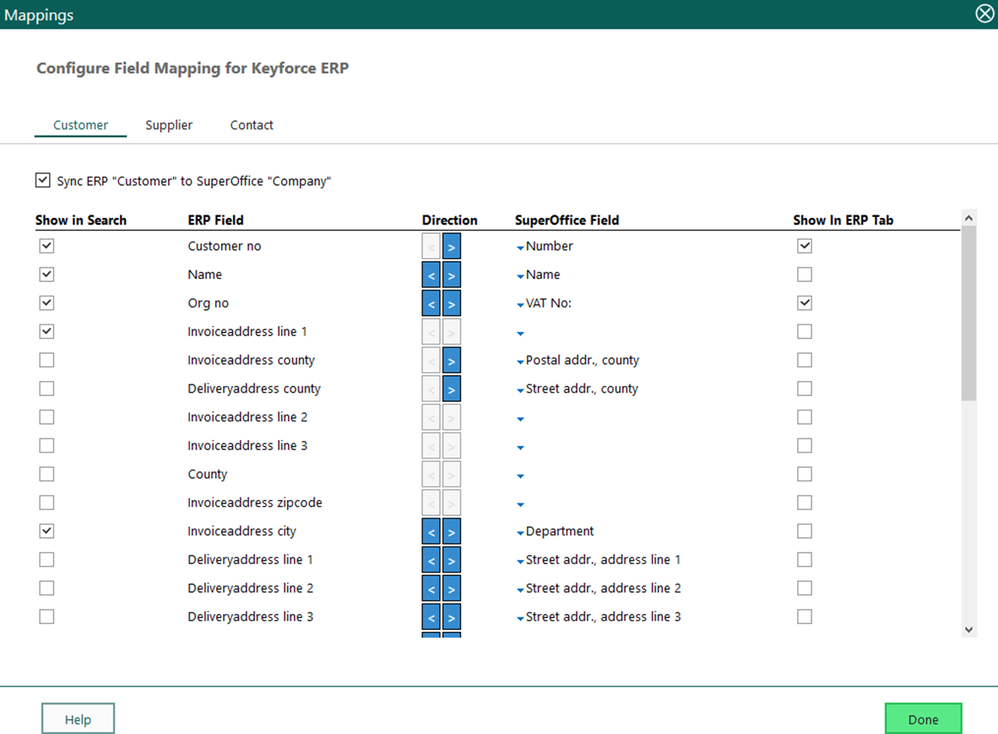Click left-arrow direction button for Customer no
The width and height of the screenshot is (998, 734).
tap(431, 246)
